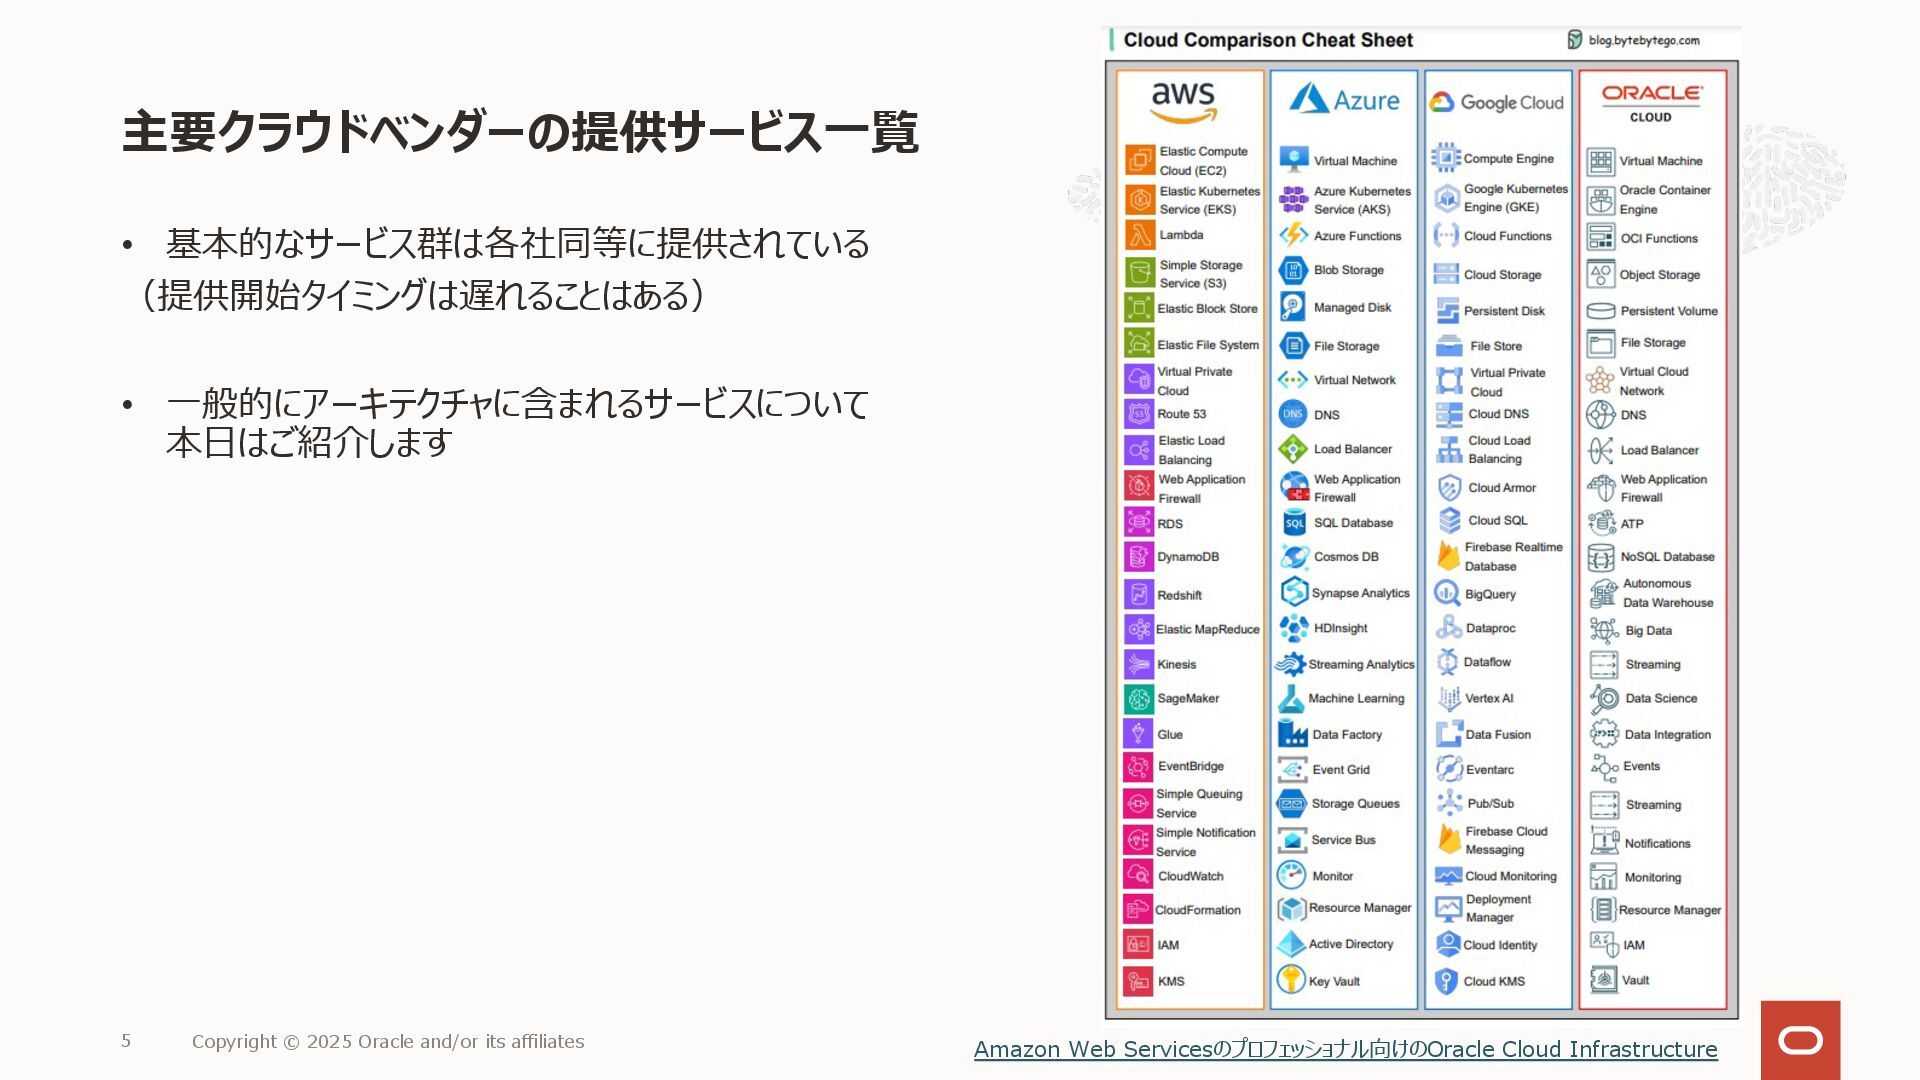The width and height of the screenshot is (1920, 1080).
Task: Click the AWS DynamoDB icon
Action: [x=1139, y=557]
